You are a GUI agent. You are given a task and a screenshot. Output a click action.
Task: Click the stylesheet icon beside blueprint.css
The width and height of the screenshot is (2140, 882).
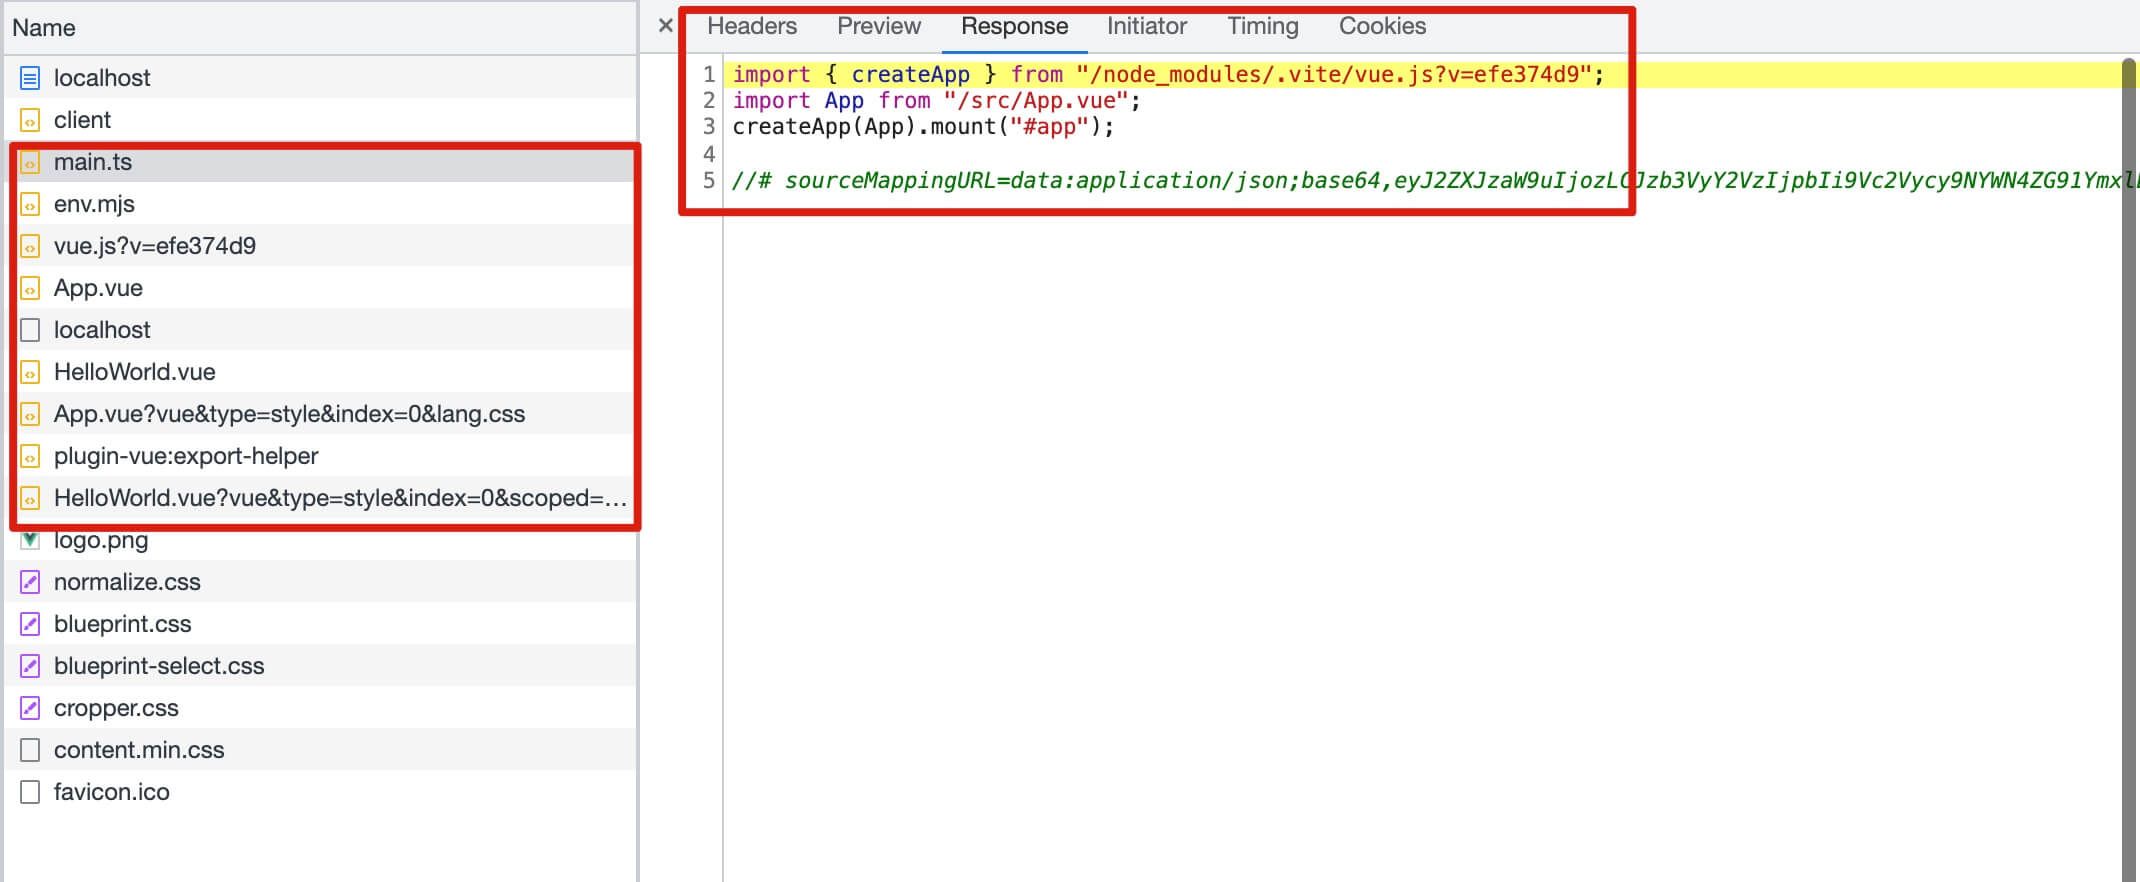pos(30,624)
